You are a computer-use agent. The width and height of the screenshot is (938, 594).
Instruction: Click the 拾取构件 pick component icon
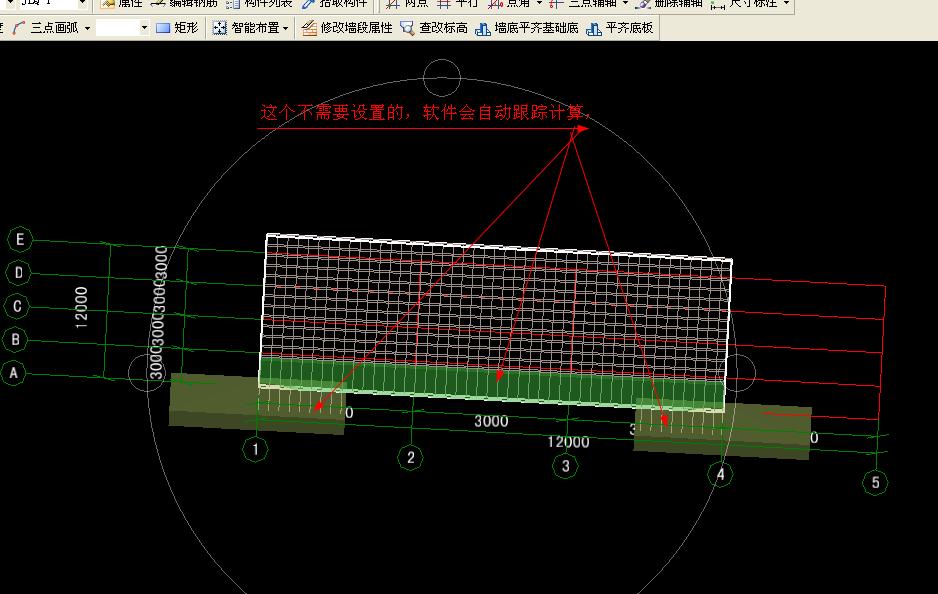(309, 4)
